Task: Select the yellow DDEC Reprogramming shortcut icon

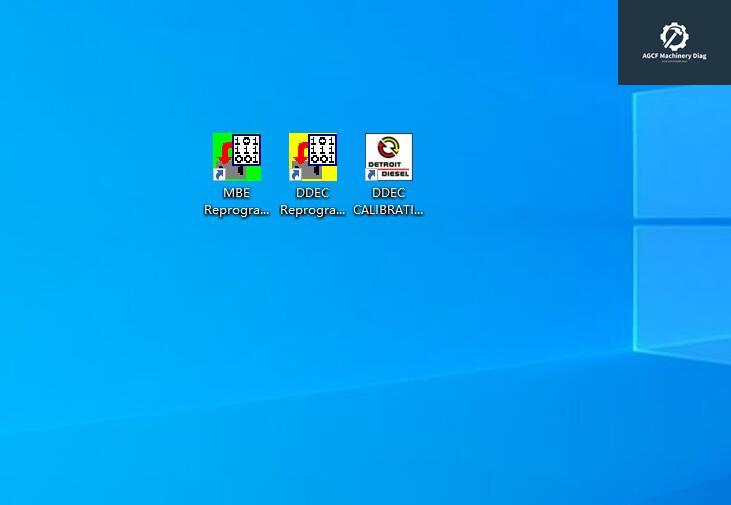Action: pos(313,157)
